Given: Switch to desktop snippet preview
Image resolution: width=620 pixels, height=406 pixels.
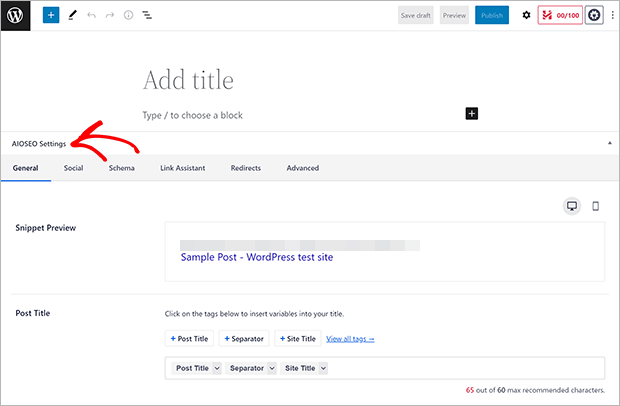Looking at the screenshot, I should pyautogui.click(x=572, y=205).
